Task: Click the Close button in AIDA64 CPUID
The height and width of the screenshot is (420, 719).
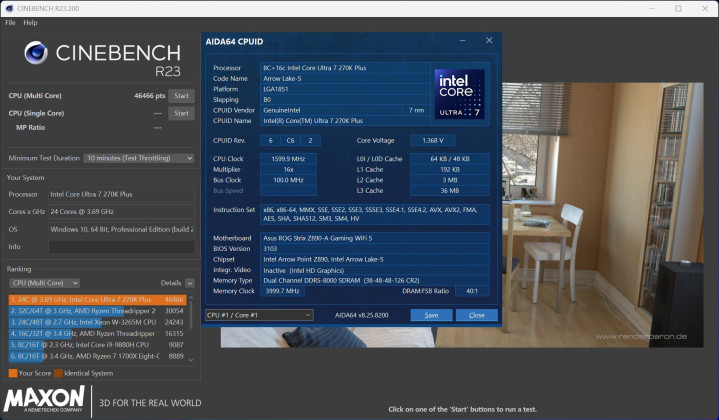Action: click(x=476, y=315)
